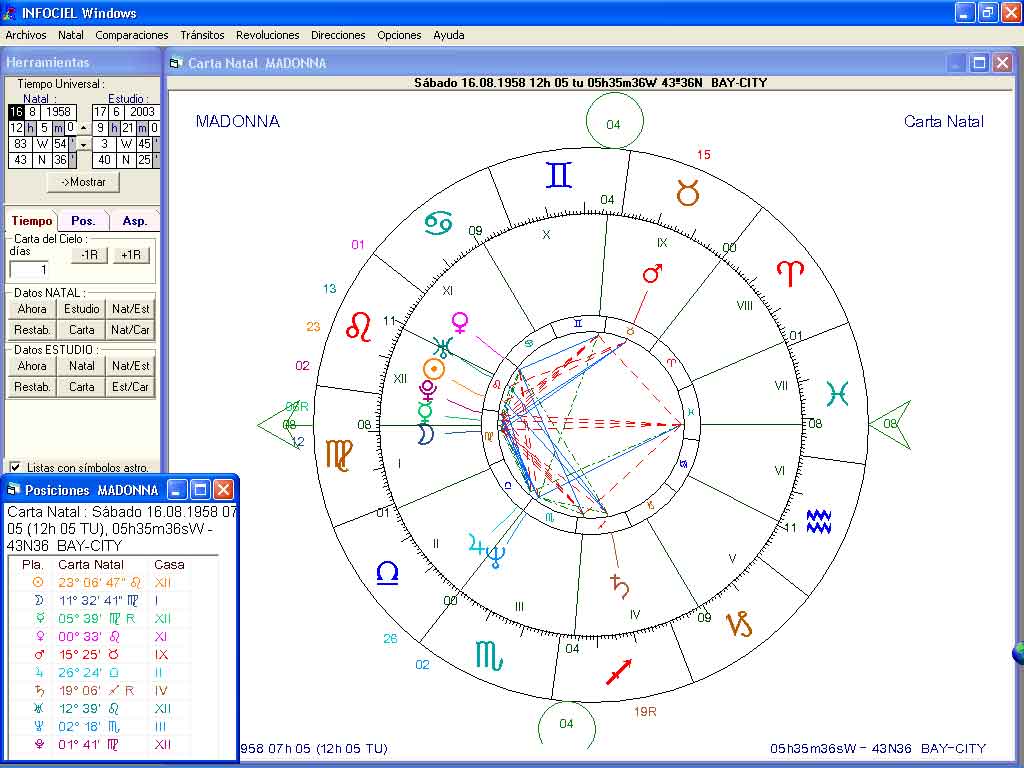The image size is (1024, 768).
Task: Switch to the Pos. tab
Action: point(83,221)
